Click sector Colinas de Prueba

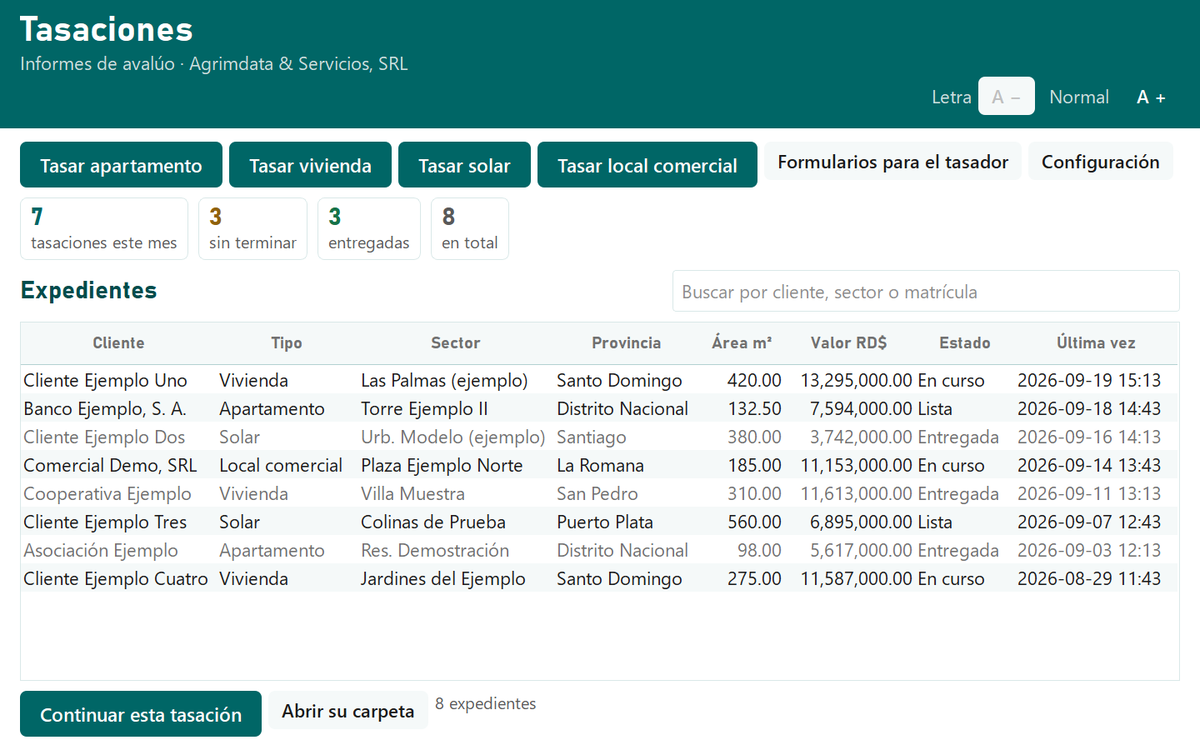pyautogui.click(x=433, y=522)
